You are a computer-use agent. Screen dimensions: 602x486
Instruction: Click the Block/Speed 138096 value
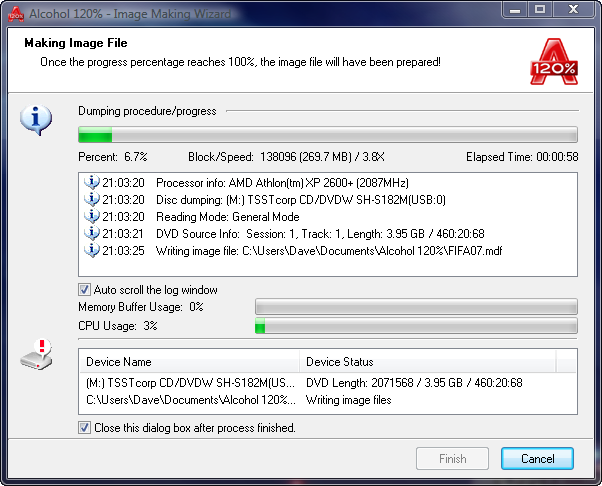(x=286, y=157)
